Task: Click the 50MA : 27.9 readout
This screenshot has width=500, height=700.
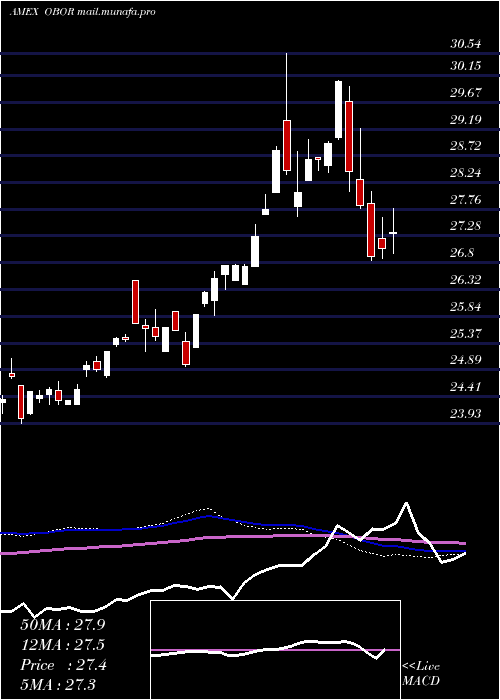Action: (x=62, y=625)
